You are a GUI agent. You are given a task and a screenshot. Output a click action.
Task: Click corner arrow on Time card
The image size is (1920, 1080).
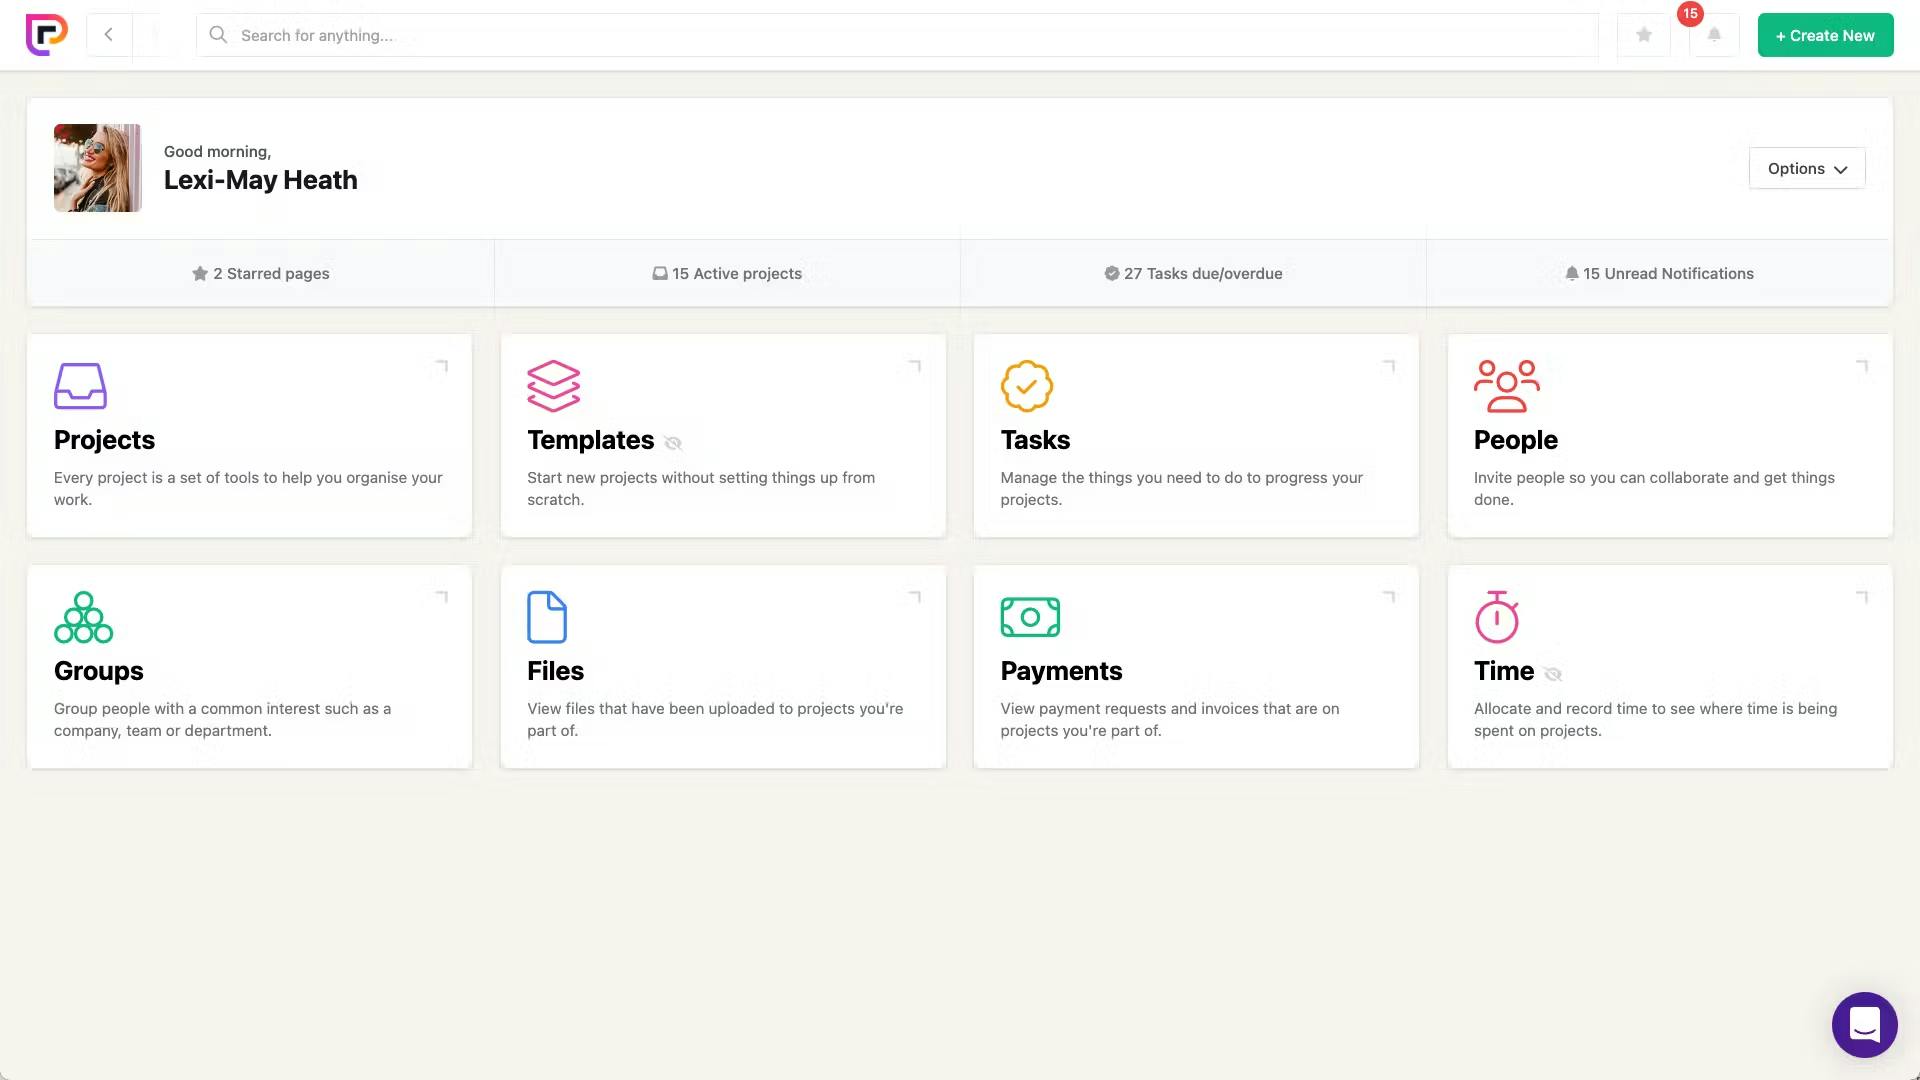pos(1861,597)
